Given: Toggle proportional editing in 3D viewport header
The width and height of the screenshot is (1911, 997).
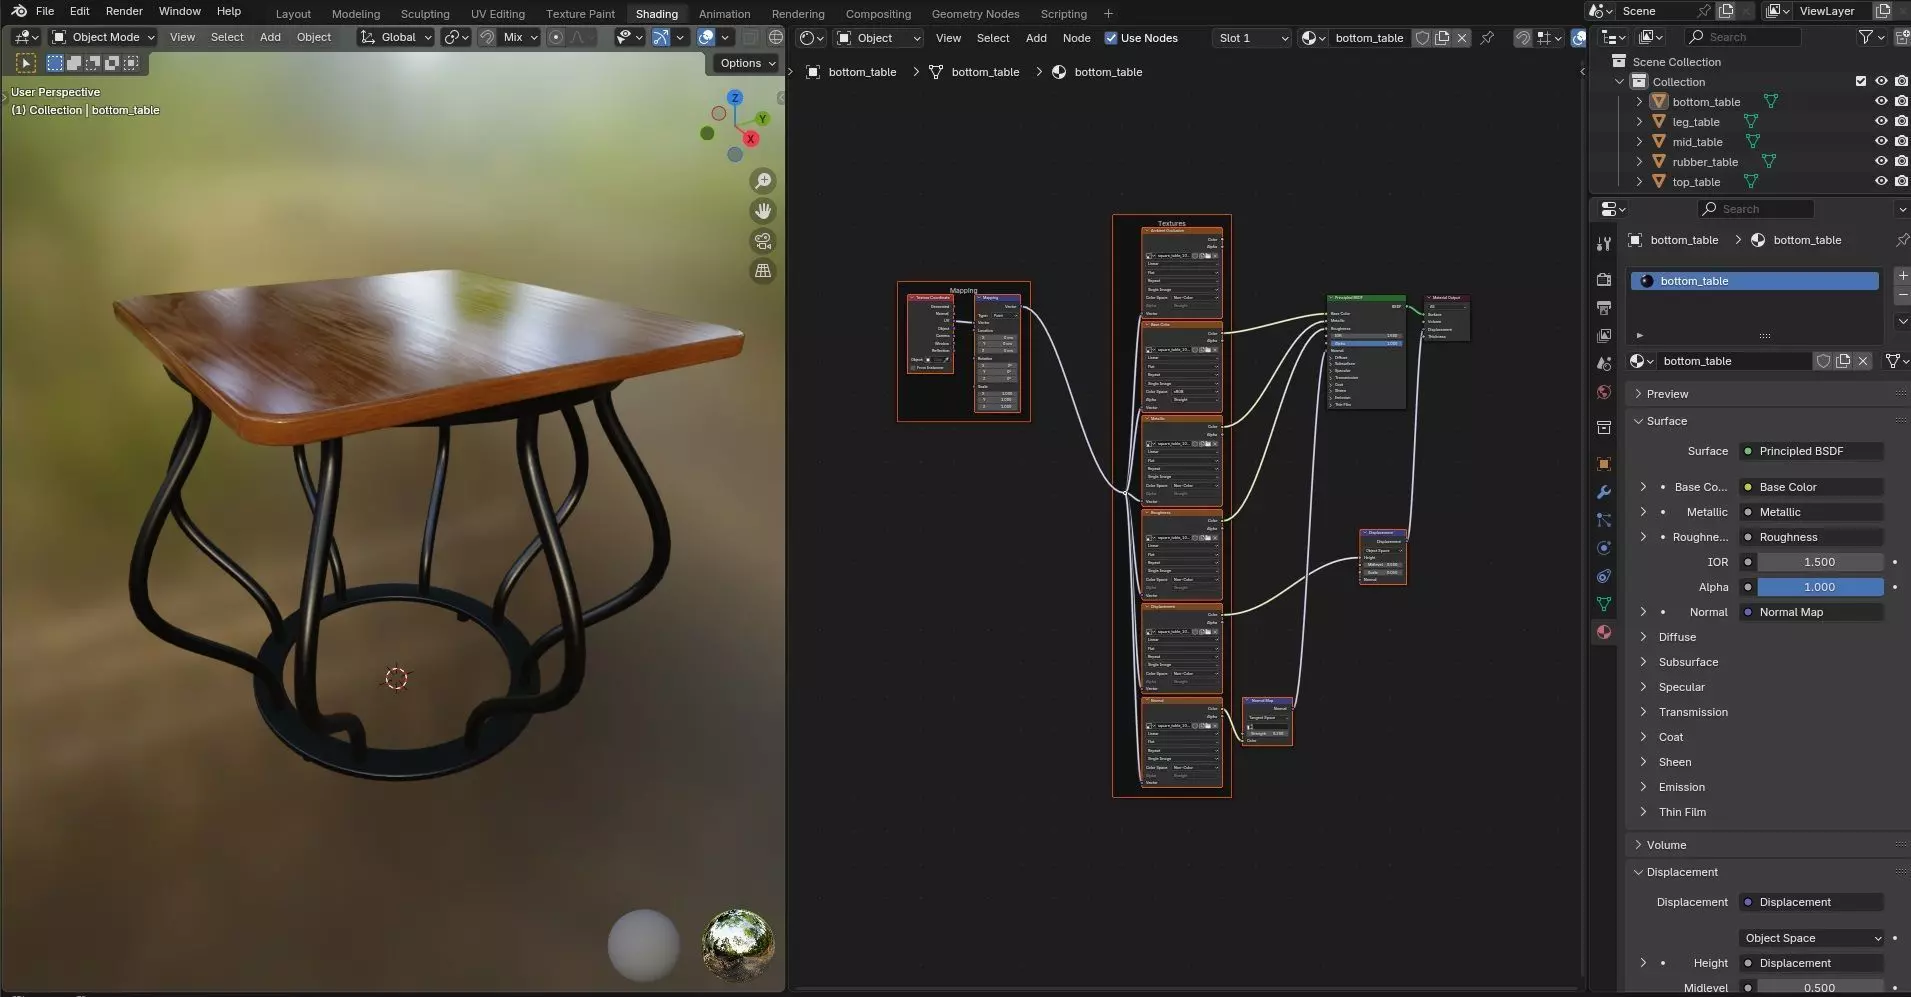Looking at the screenshot, I should coord(556,37).
